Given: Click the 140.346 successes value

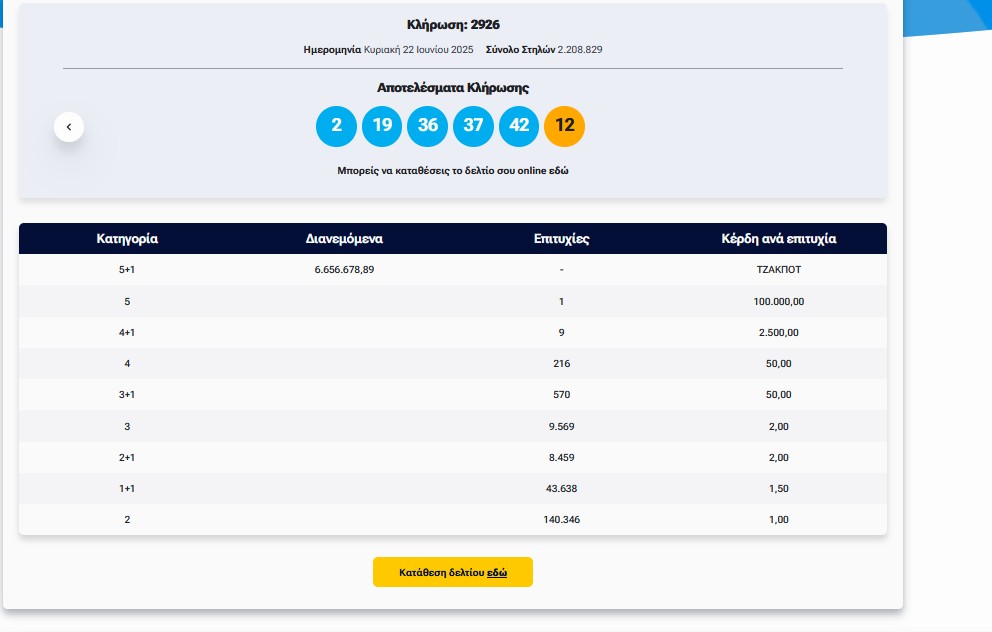Looking at the screenshot, I should coord(561,519).
